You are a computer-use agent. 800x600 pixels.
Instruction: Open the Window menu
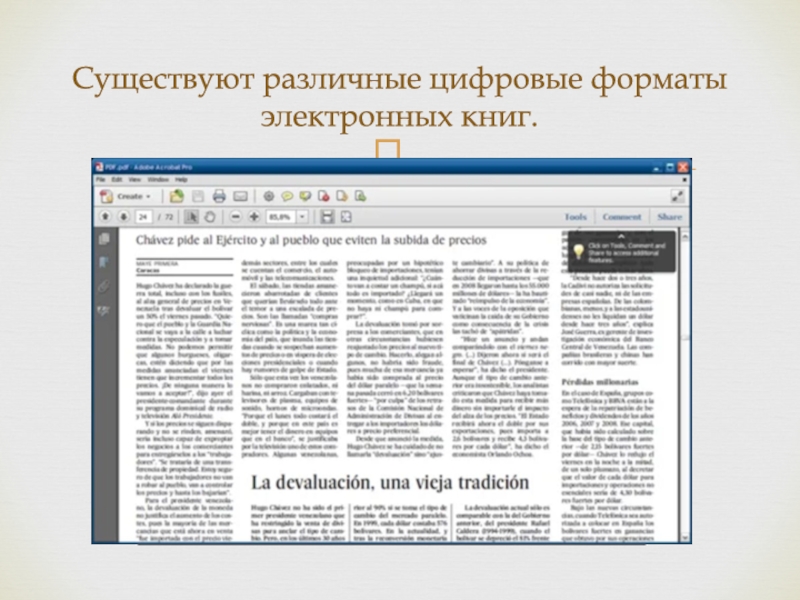pos(158,180)
